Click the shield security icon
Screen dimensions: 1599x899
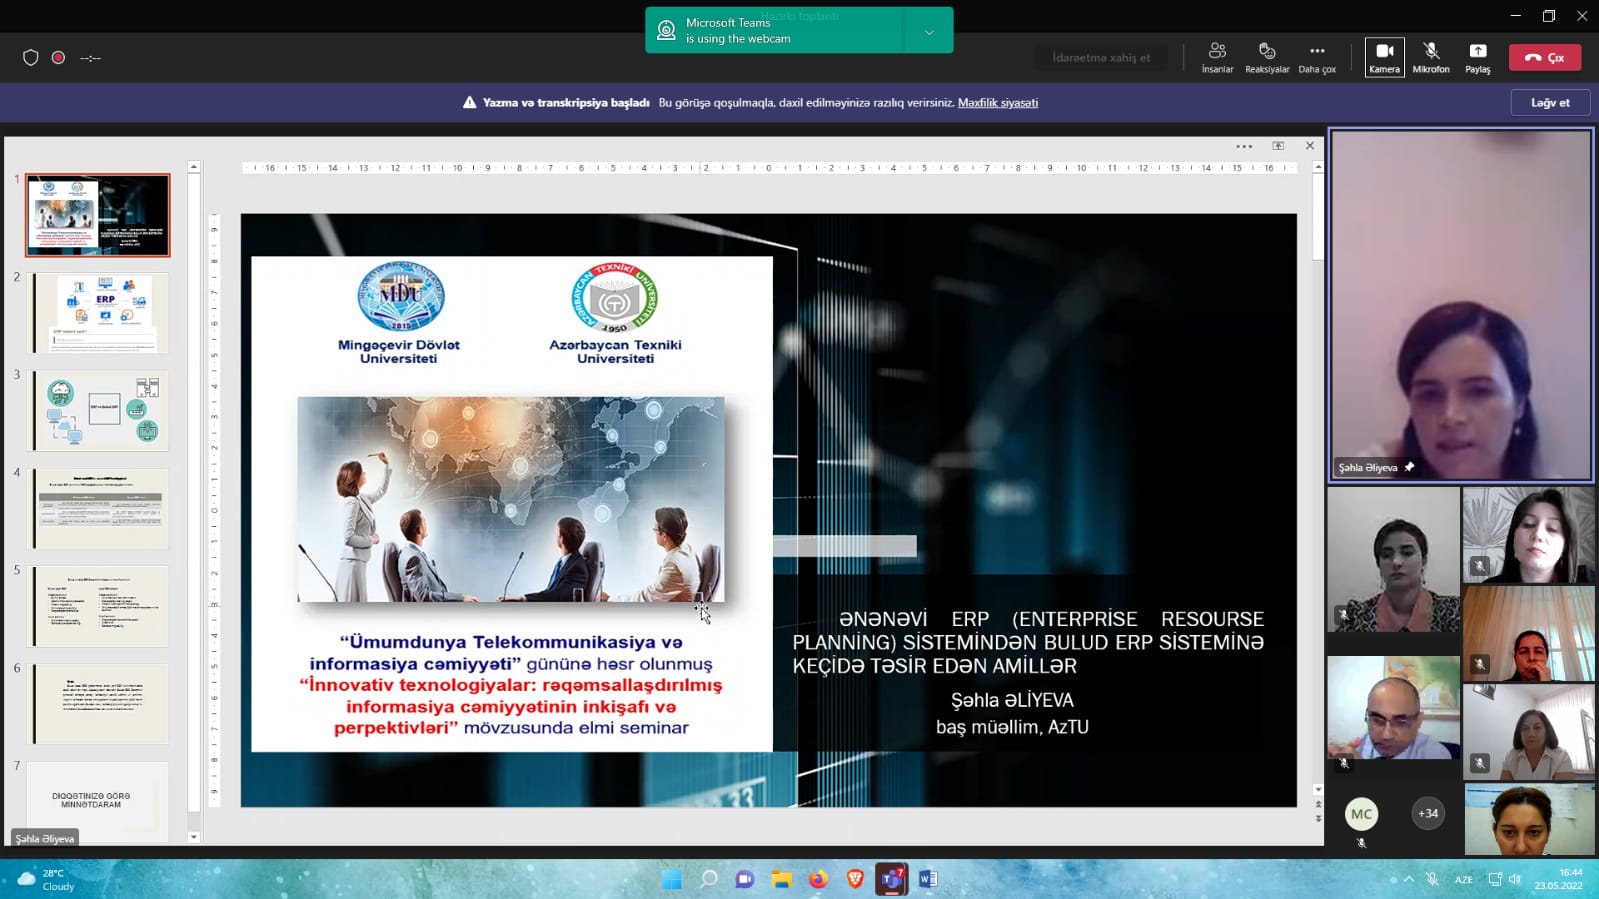(31, 58)
